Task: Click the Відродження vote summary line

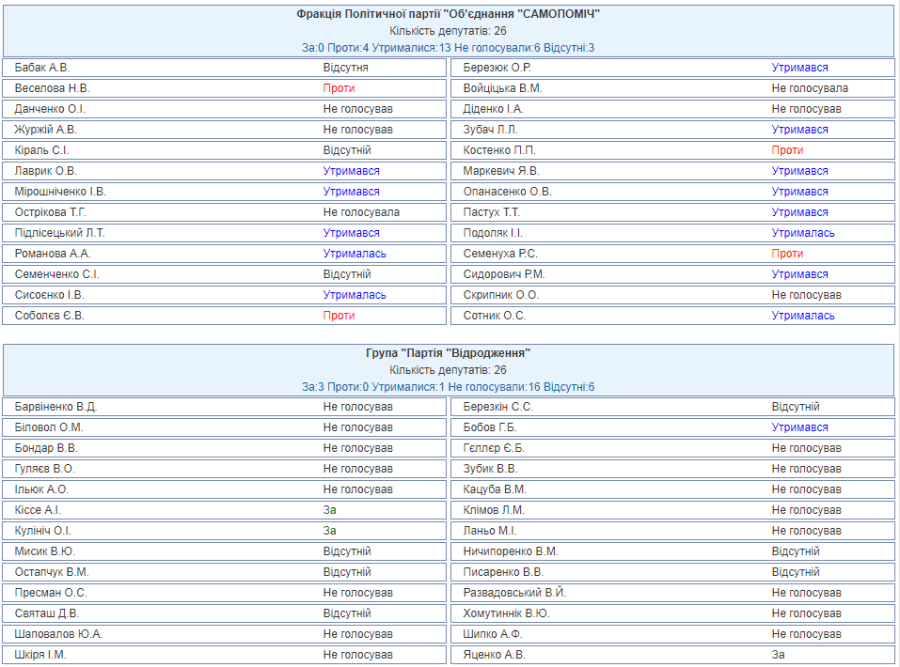Action: [x=448, y=387]
